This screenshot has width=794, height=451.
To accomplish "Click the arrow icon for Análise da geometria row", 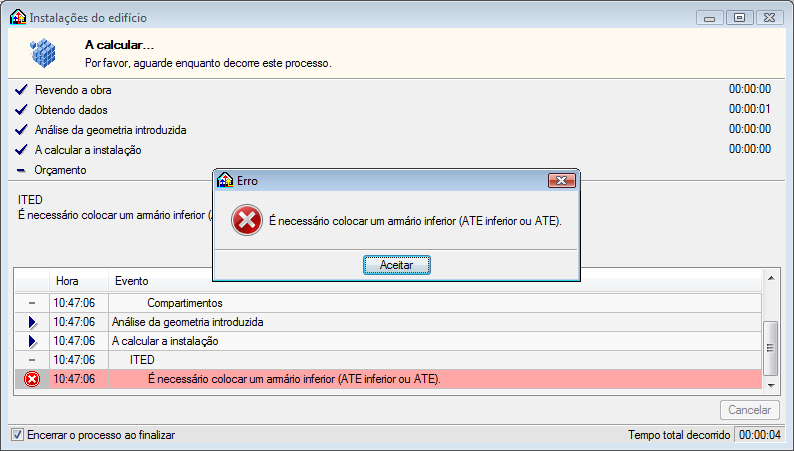I will [32, 322].
